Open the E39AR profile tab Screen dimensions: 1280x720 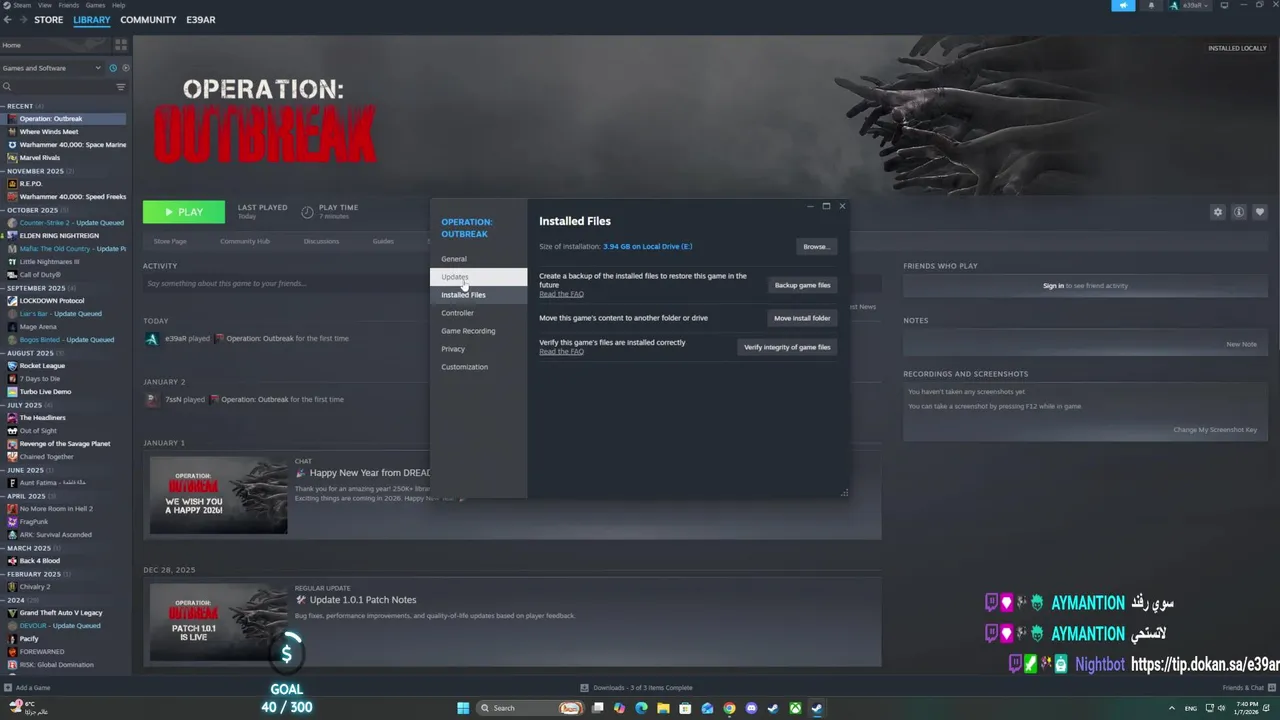(x=200, y=20)
